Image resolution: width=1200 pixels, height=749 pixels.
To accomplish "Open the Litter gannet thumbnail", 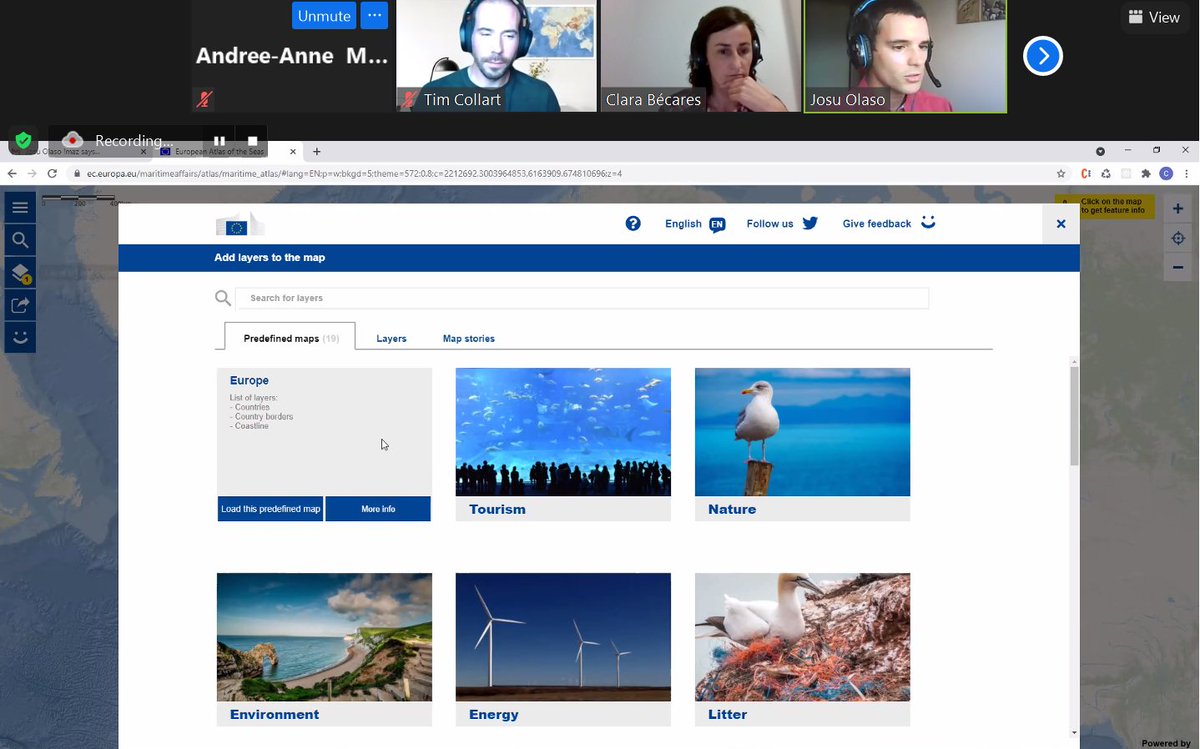I will [802, 637].
